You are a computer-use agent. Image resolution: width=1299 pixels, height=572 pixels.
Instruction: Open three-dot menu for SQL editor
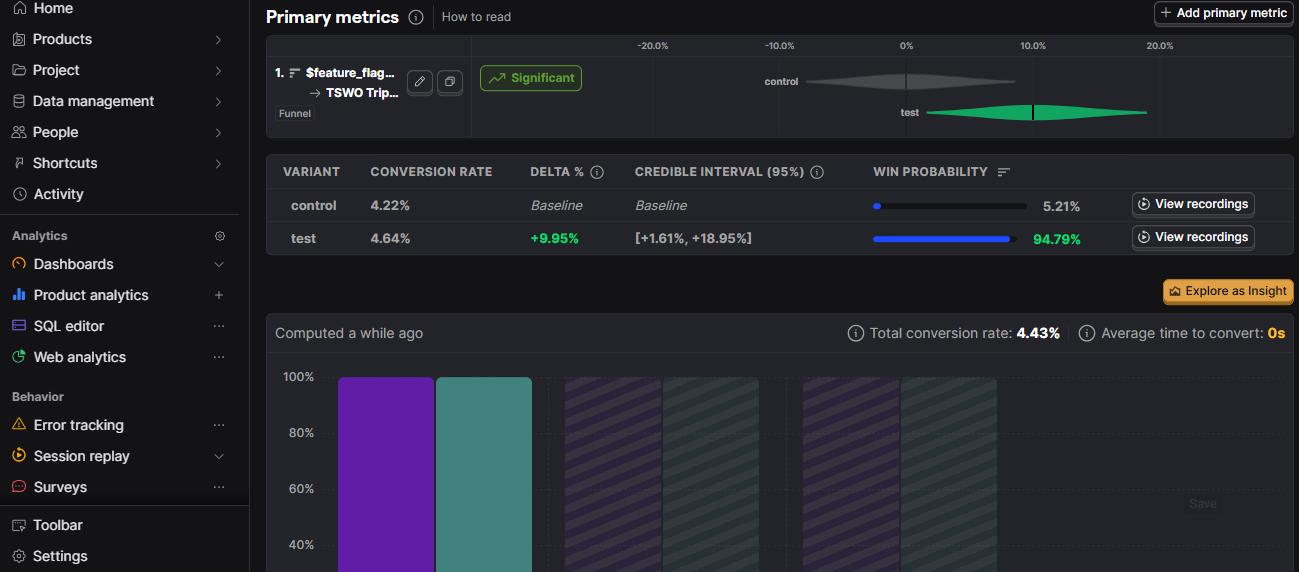[x=219, y=326]
